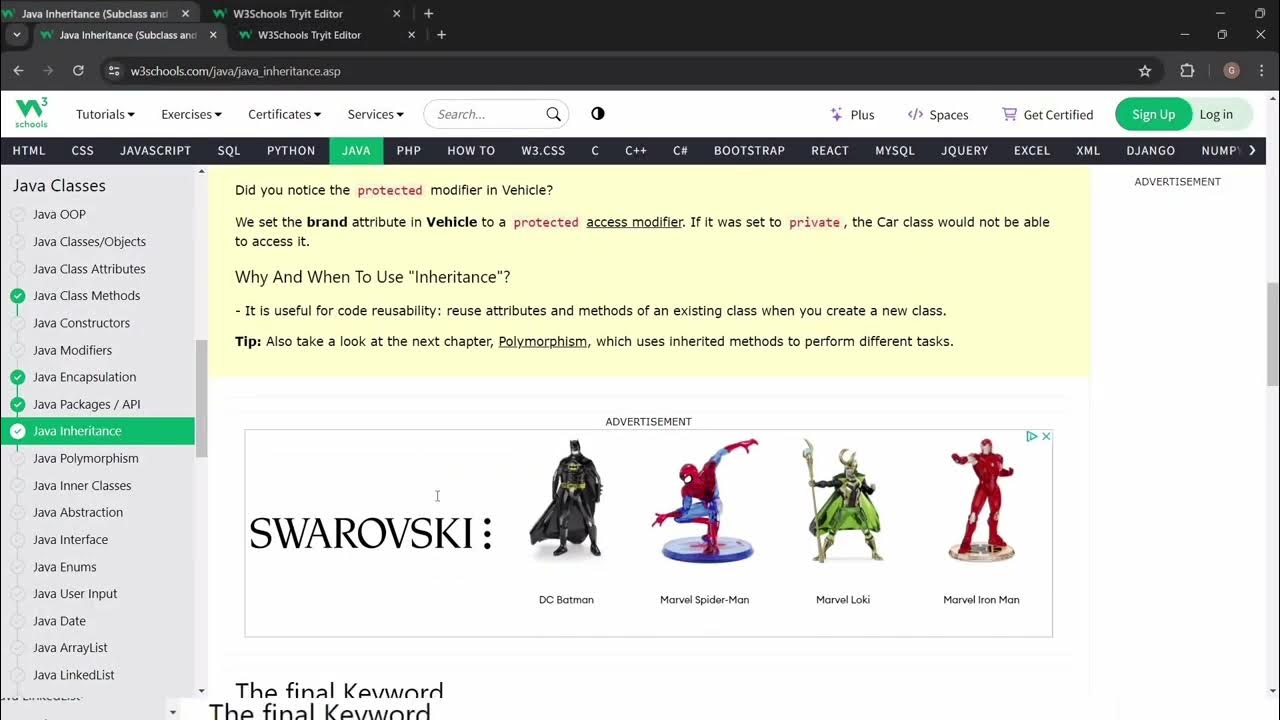Click Marvel Spider-Man figurine ad image
The height and width of the screenshot is (720, 1280).
coord(705,500)
